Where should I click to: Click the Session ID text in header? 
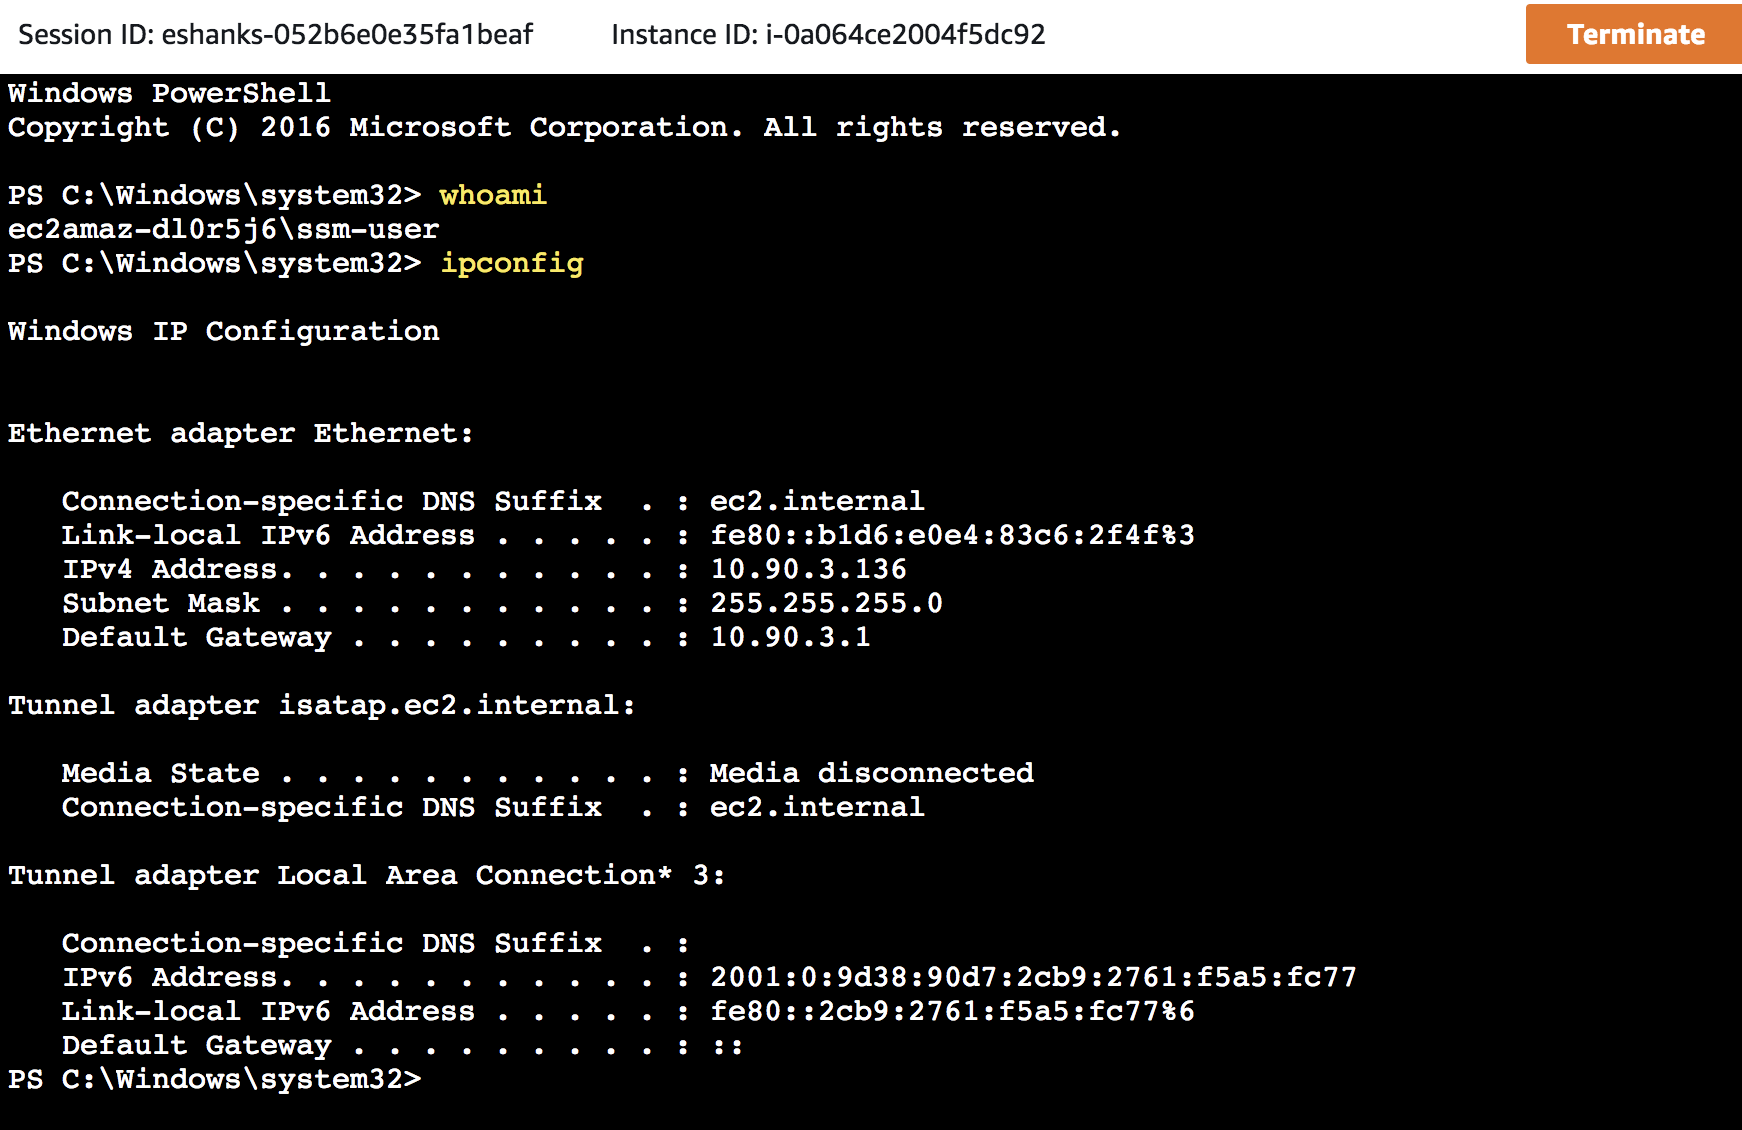click(275, 35)
